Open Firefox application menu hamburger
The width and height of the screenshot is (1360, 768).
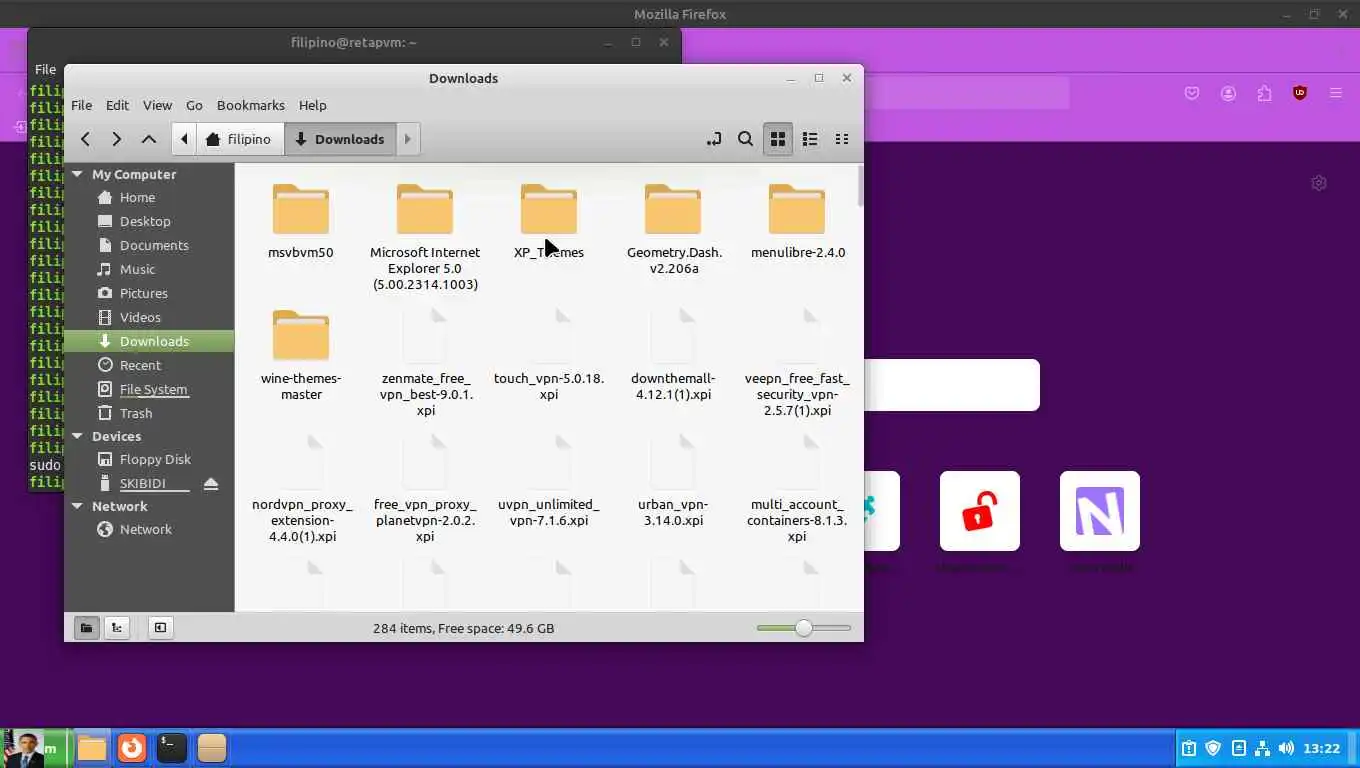click(1336, 93)
